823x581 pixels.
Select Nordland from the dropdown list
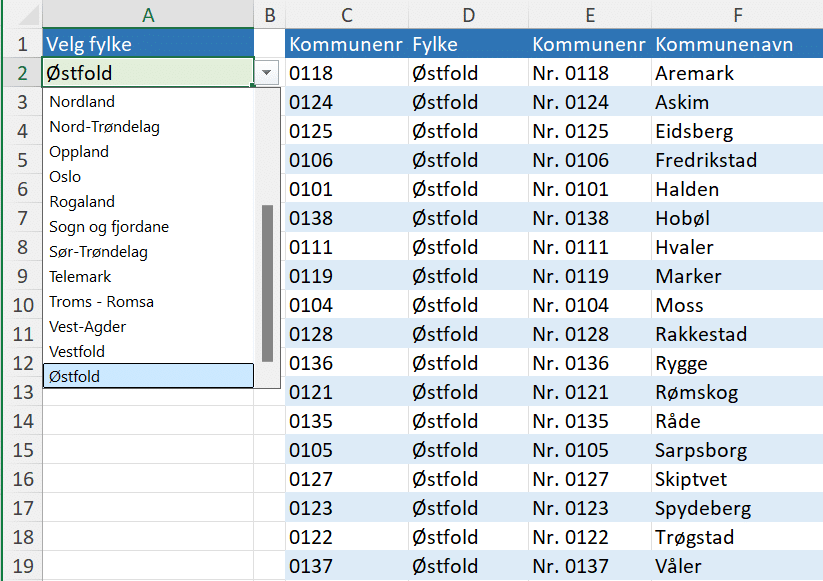tap(82, 102)
